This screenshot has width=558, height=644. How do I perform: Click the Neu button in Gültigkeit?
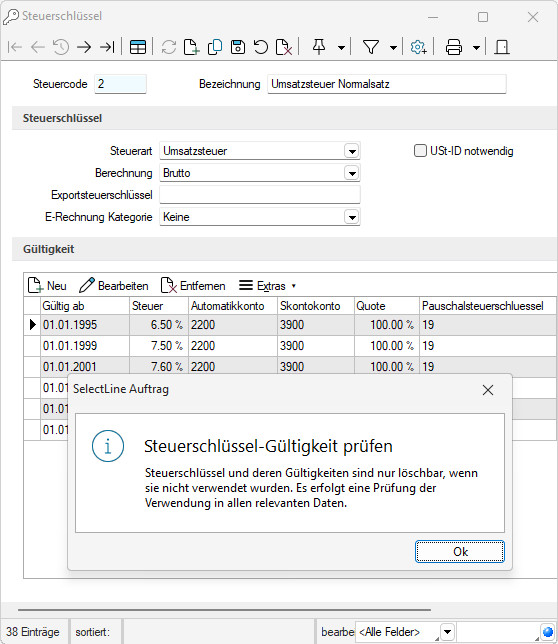pos(47,285)
